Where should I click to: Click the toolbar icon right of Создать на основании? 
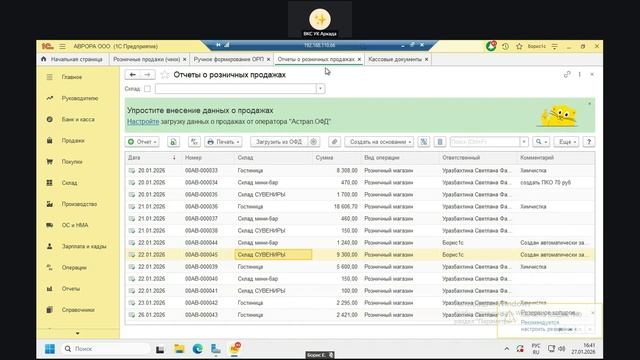tap(424, 142)
